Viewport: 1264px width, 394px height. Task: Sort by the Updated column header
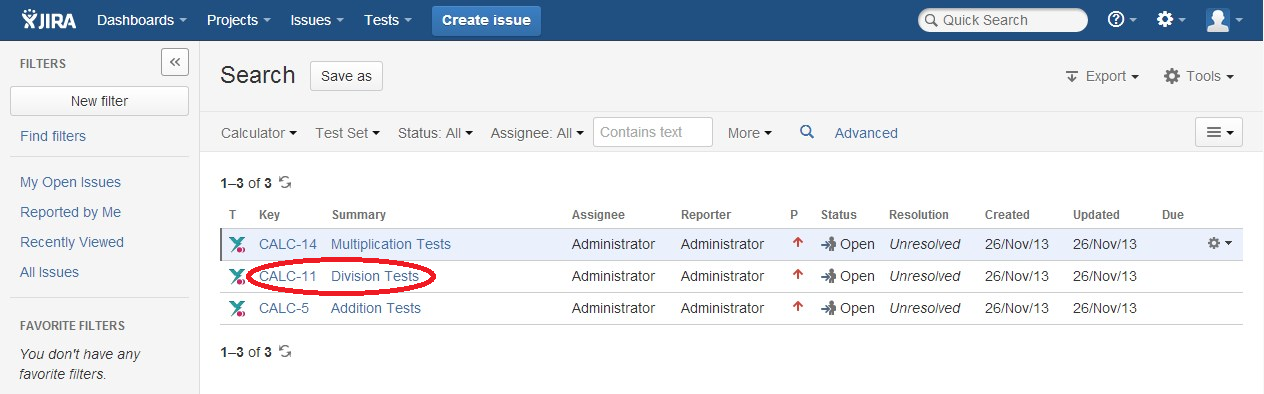point(1096,215)
